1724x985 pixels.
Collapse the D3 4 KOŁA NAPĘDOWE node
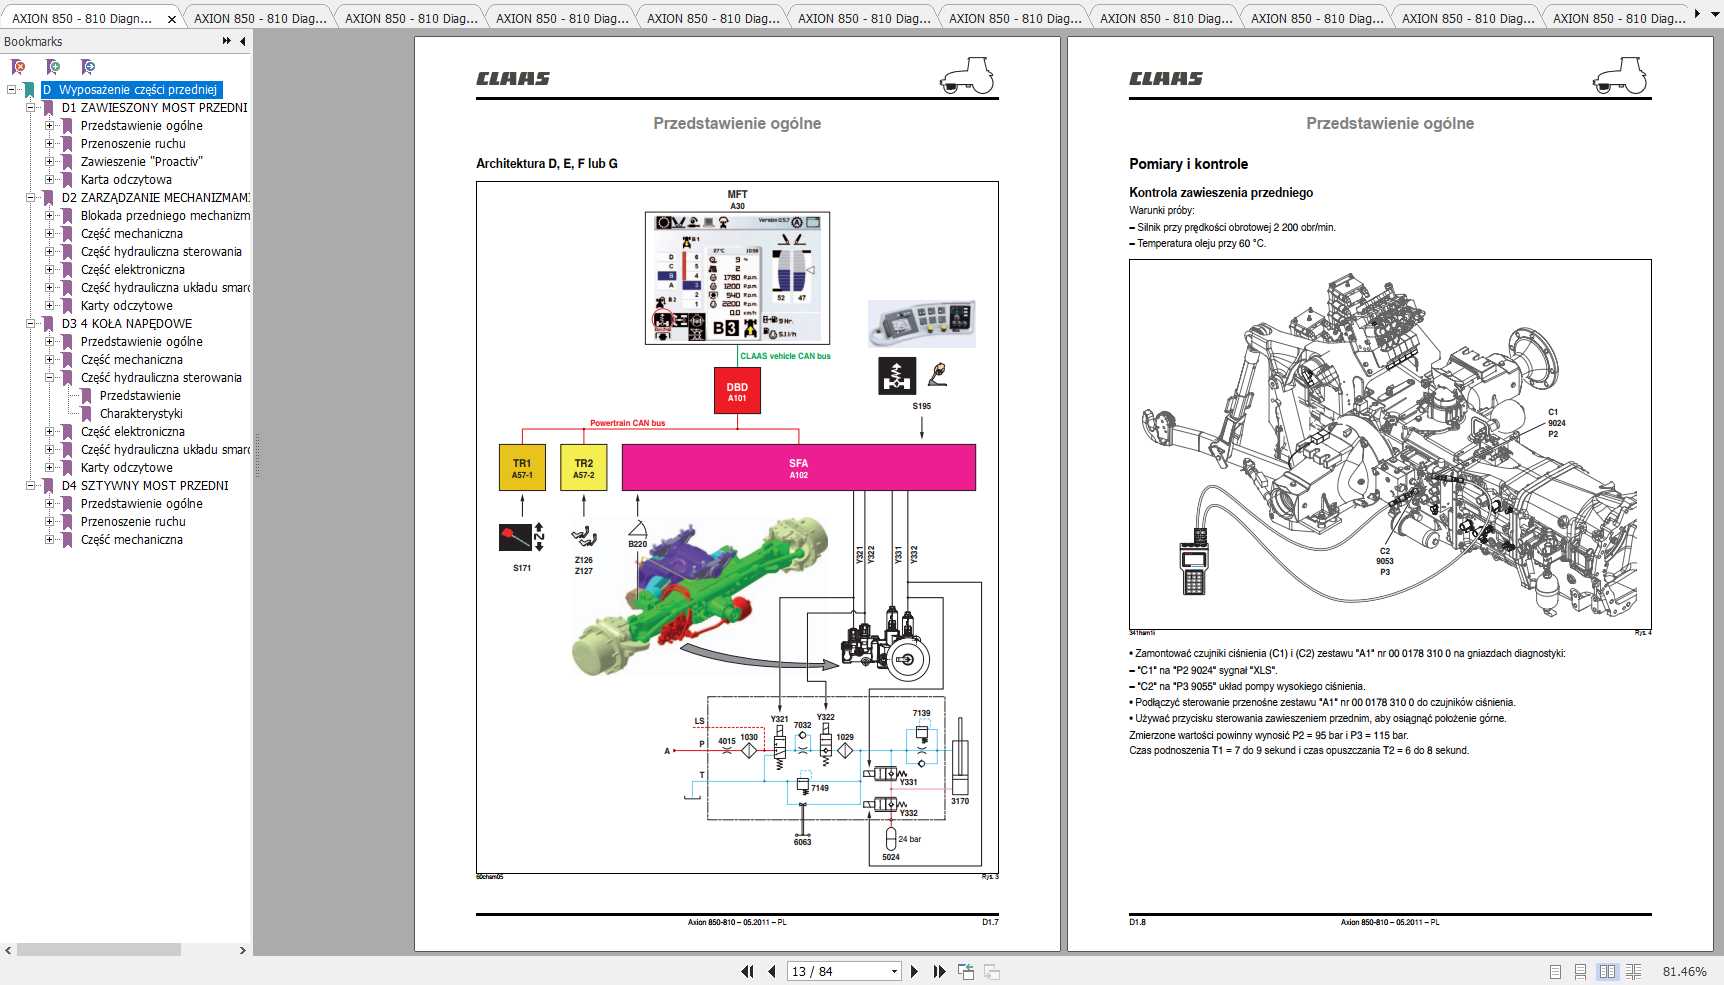click(31, 323)
